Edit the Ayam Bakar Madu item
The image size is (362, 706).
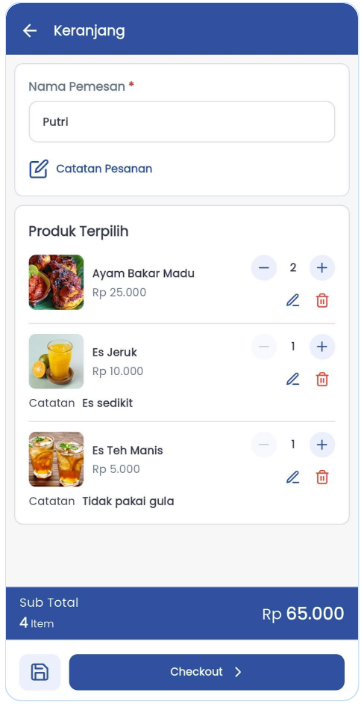293,300
